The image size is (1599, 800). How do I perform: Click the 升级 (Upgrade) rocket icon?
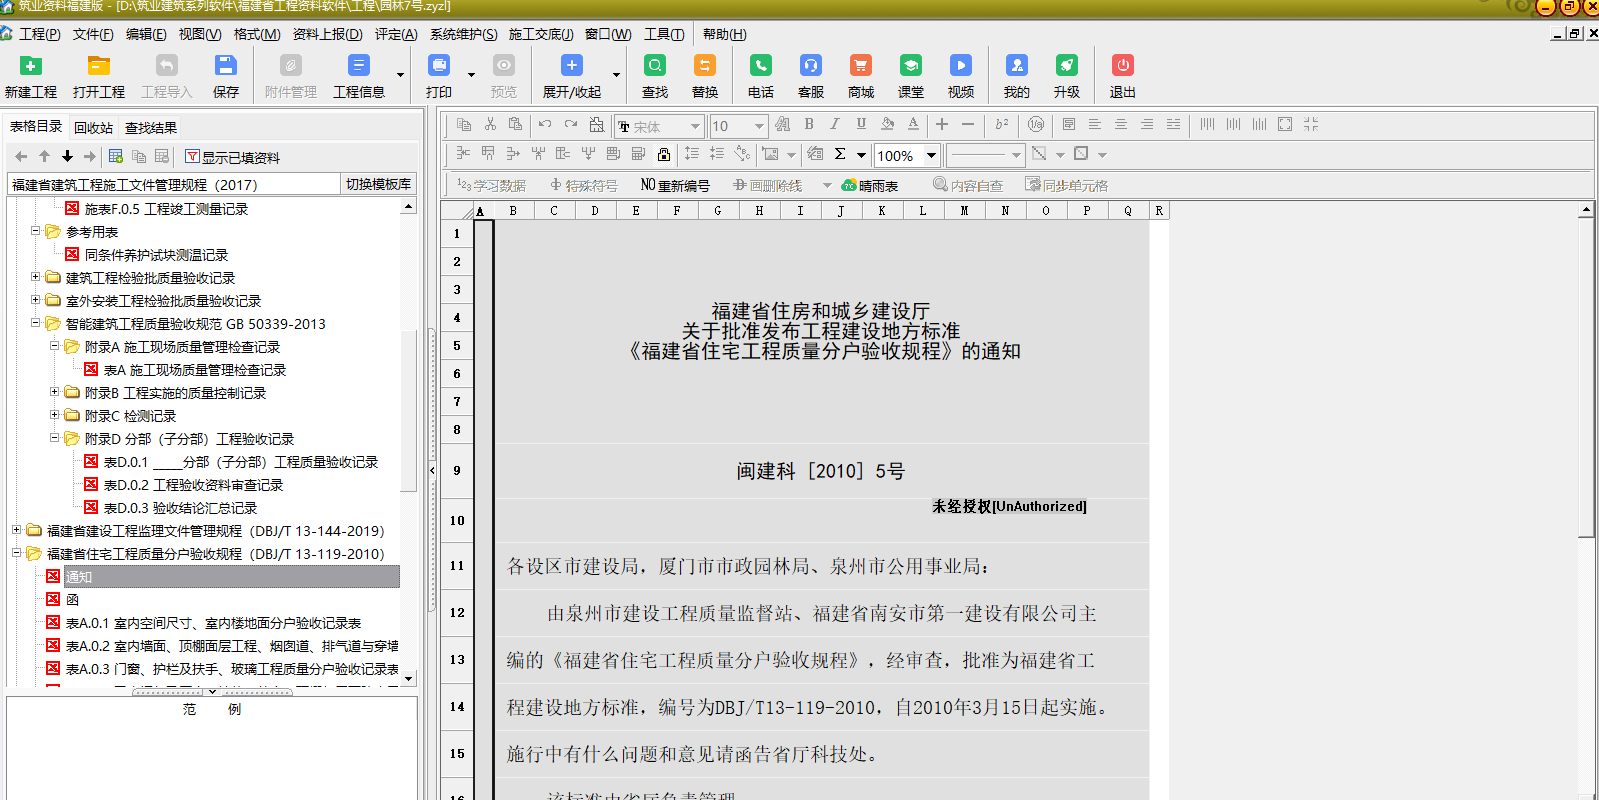(x=1066, y=66)
